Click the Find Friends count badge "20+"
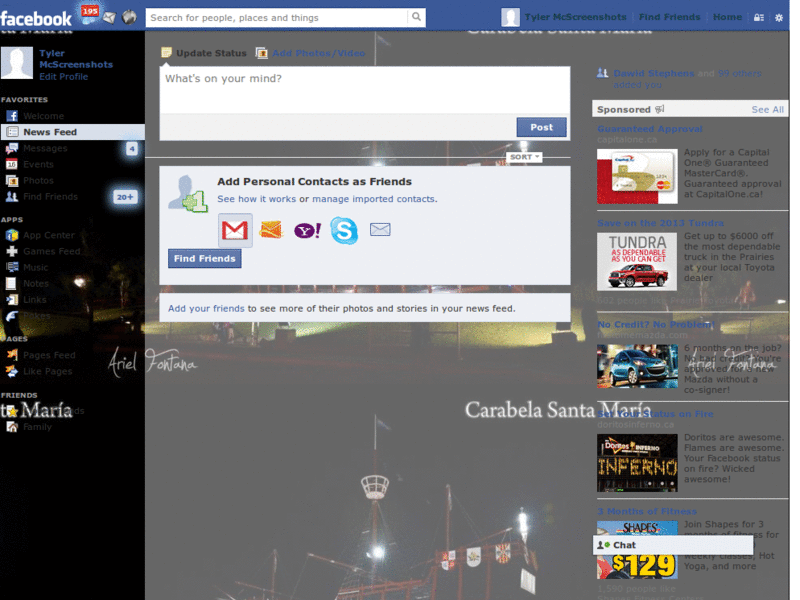The width and height of the screenshot is (800, 600). 125,197
